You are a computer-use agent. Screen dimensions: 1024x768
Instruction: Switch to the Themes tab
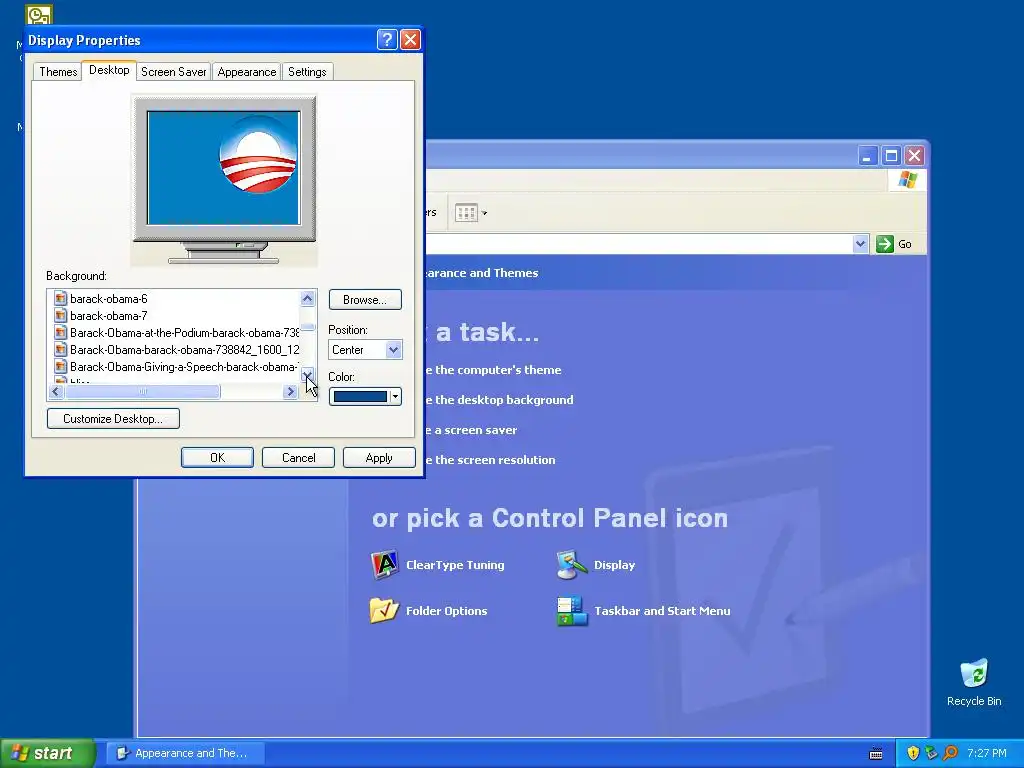point(58,72)
